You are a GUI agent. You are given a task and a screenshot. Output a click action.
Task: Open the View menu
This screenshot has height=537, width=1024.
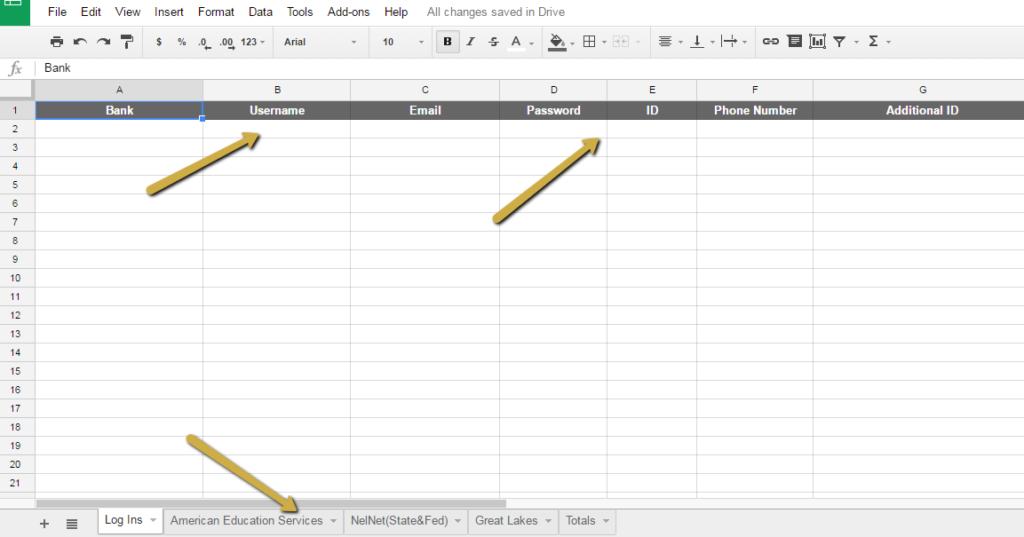click(127, 12)
